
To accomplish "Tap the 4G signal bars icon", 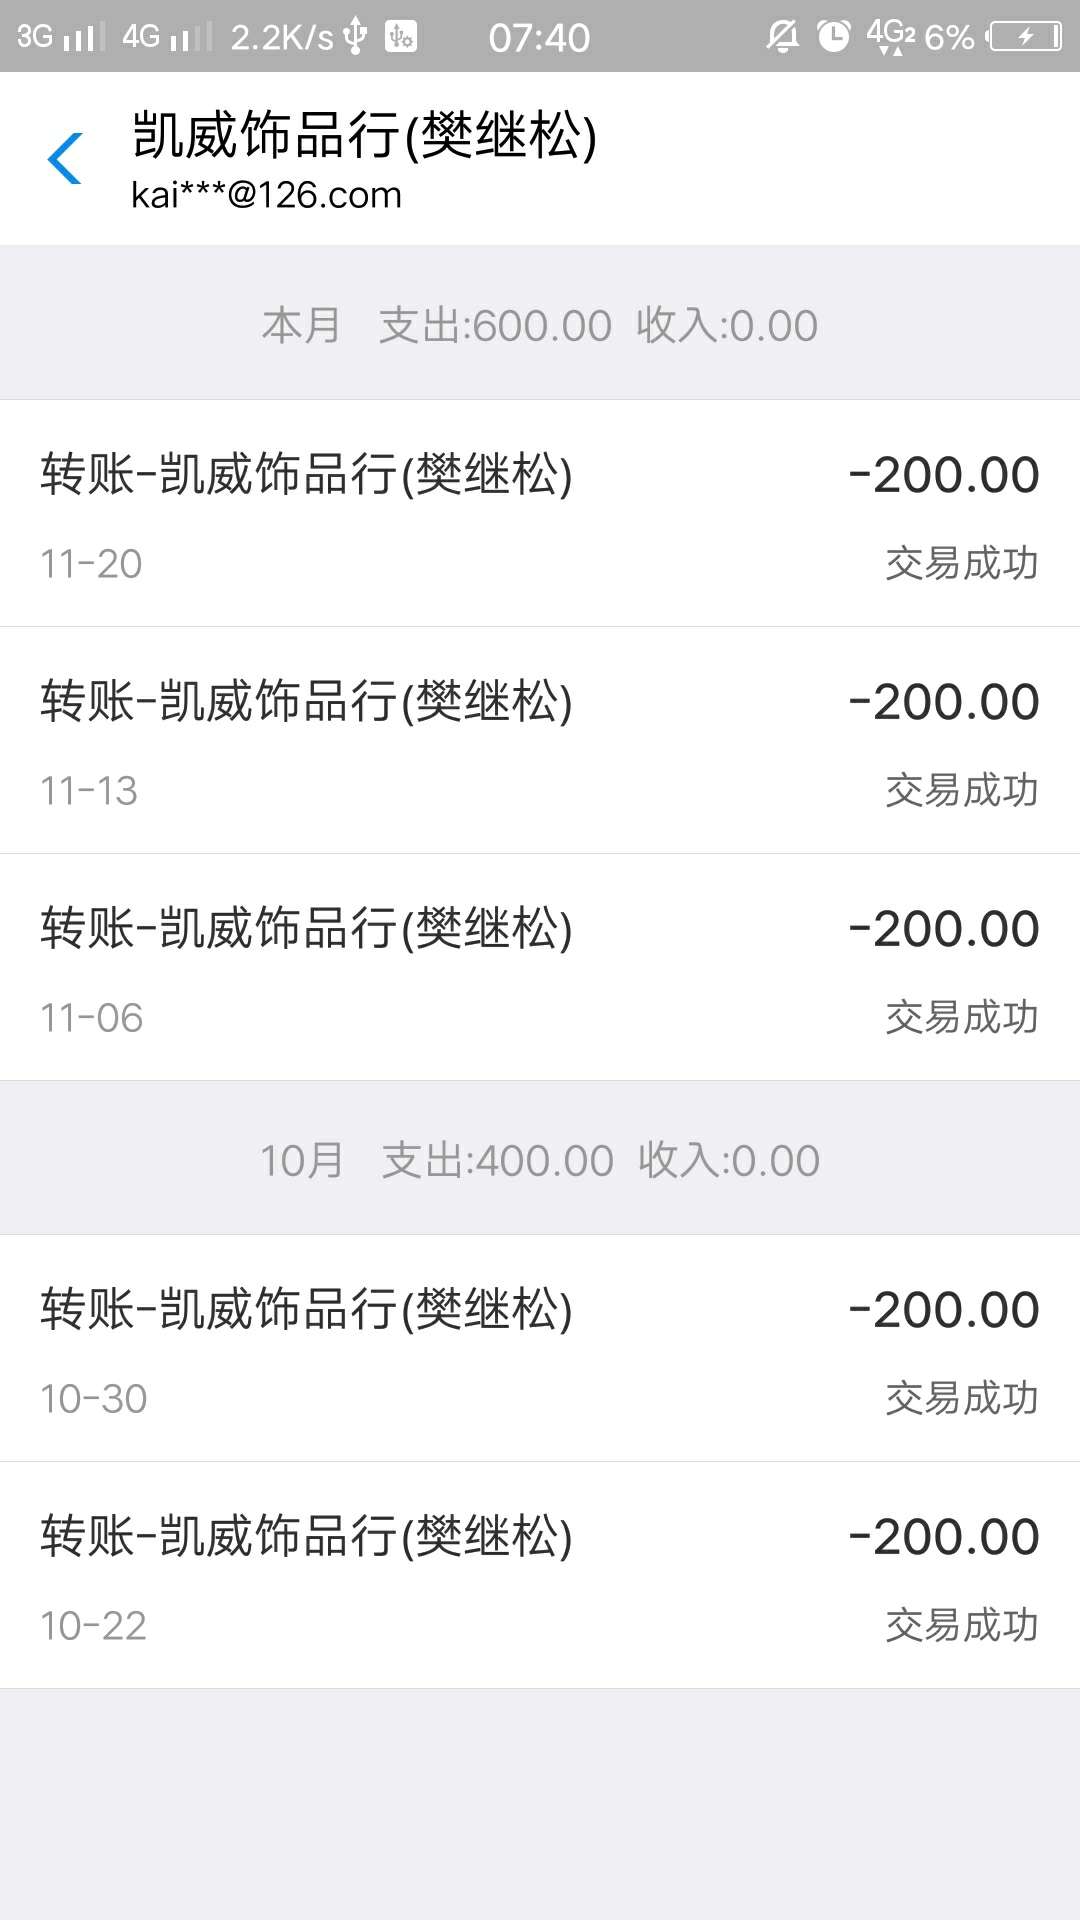I will [167, 37].
